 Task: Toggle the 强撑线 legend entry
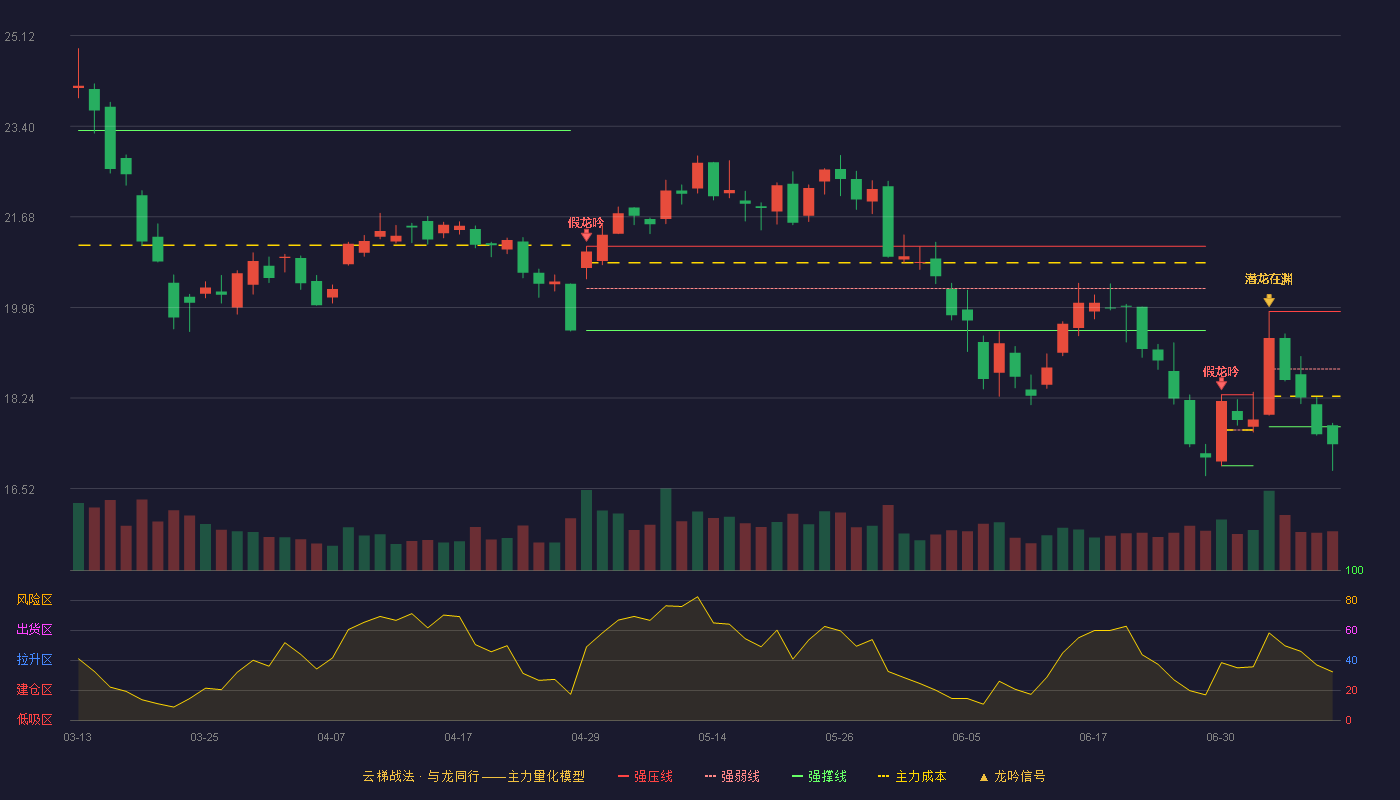(819, 776)
